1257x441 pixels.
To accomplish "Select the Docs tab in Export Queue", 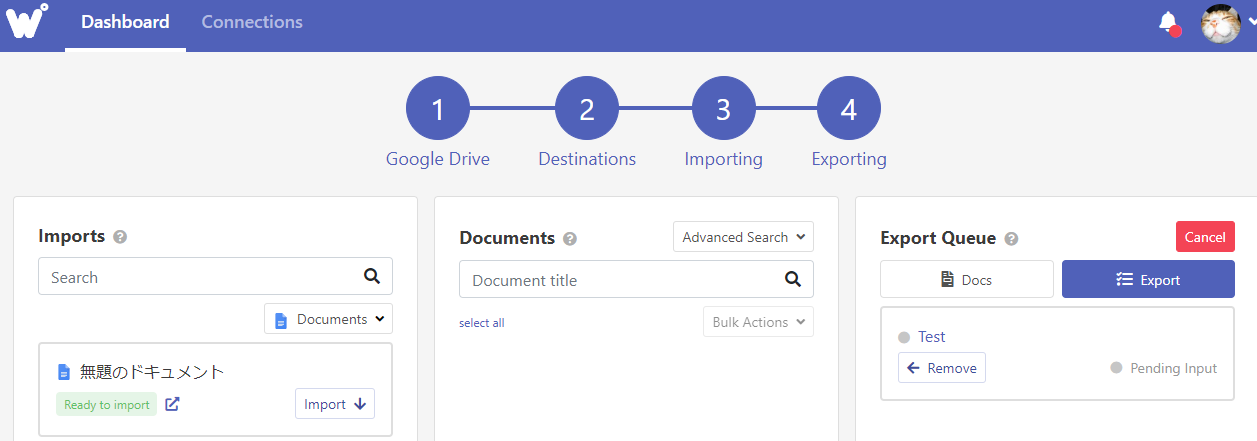I will pyautogui.click(x=966, y=280).
